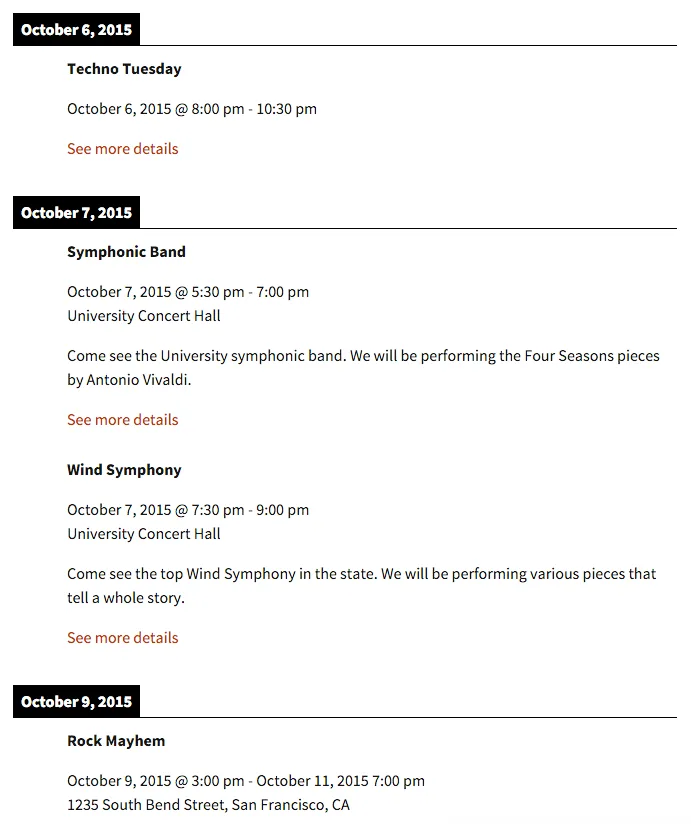Click Symphonic Band 5:30 pm time line
This screenshot has height=824, width=691.
pyautogui.click(x=188, y=292)
